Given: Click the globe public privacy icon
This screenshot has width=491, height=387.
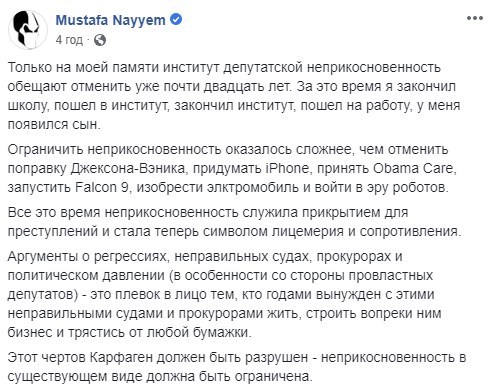Looking at the screenshot, I should [x=100, y=40].
